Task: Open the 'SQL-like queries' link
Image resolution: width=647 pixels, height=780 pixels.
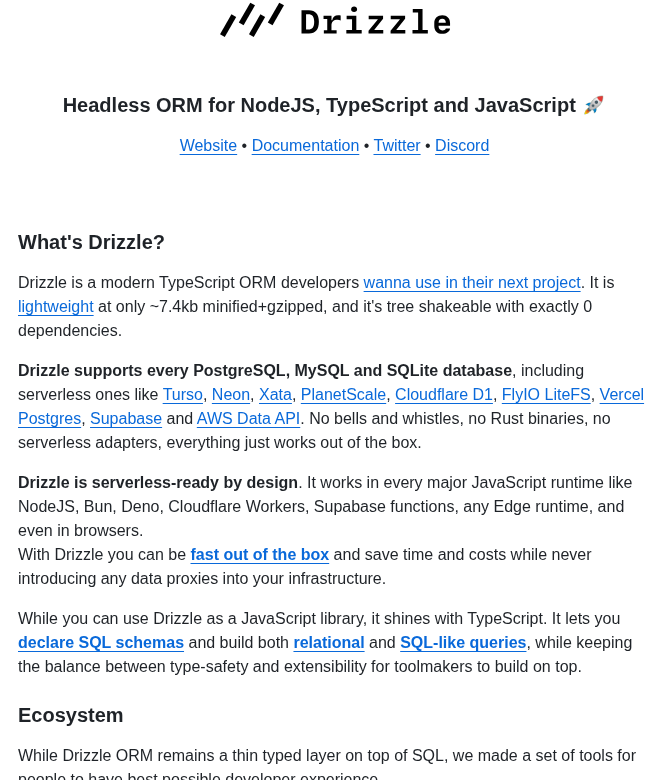Action: pos(463,643)
